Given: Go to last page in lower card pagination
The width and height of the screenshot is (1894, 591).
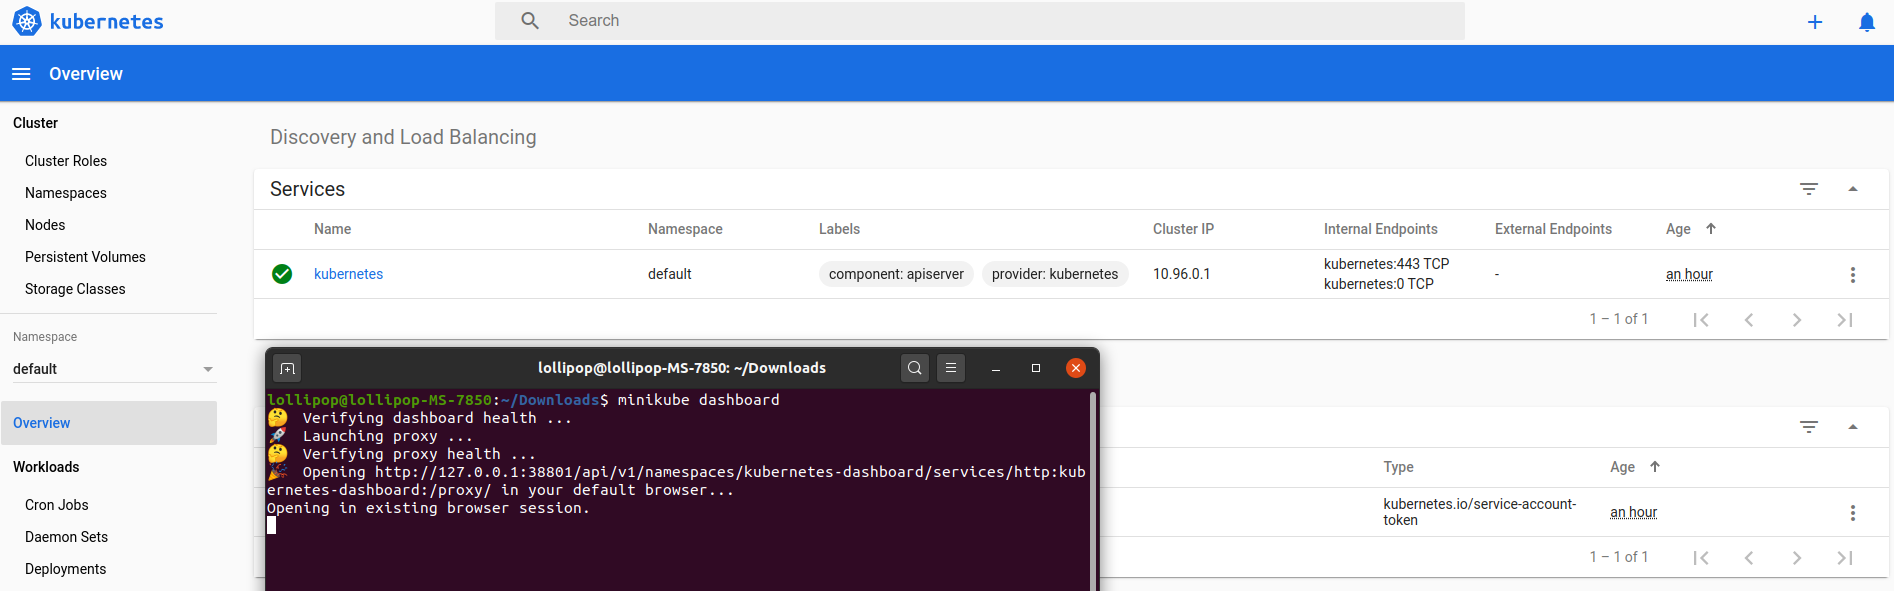Looking at the screenshot, I should (x=1845, y=557).
